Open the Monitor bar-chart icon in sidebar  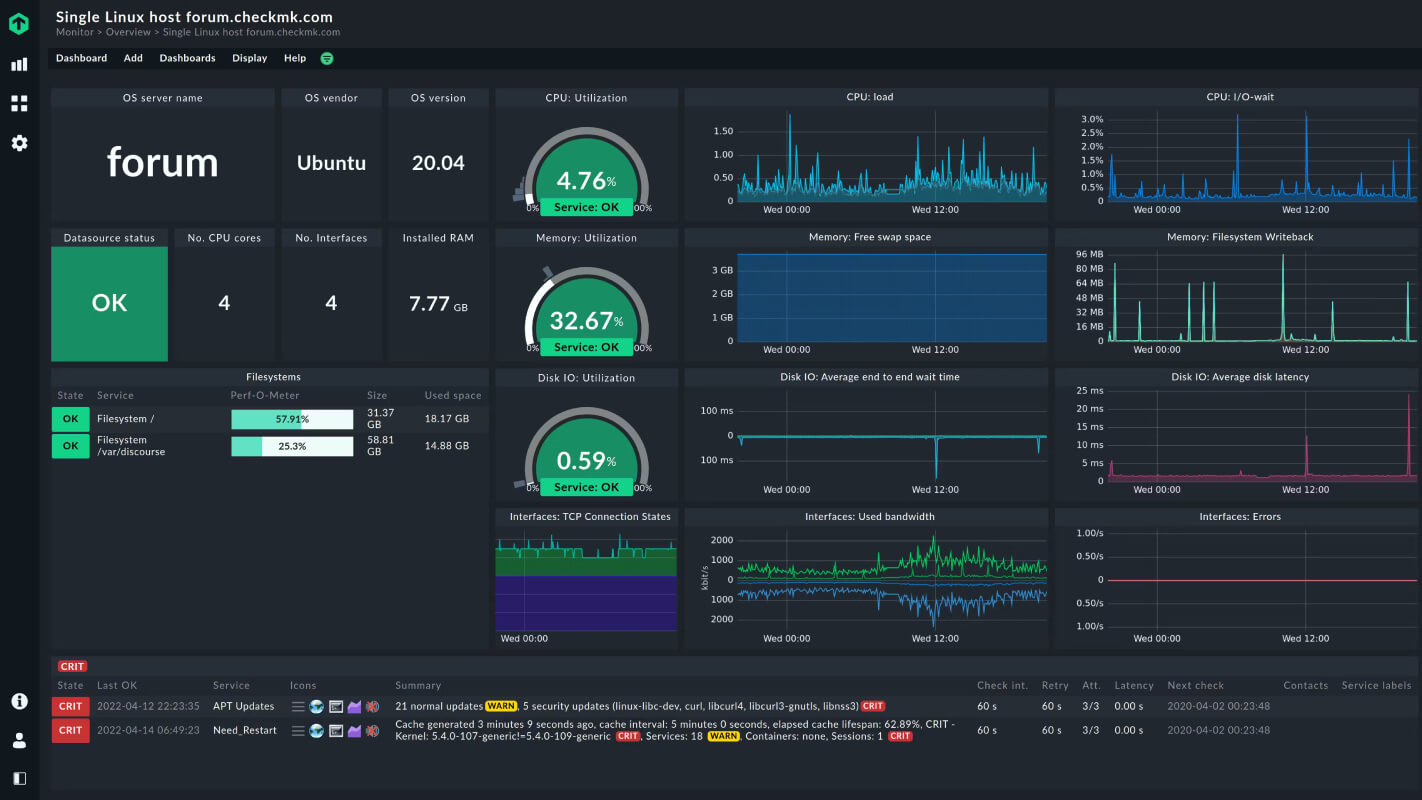tap(19, 65)
